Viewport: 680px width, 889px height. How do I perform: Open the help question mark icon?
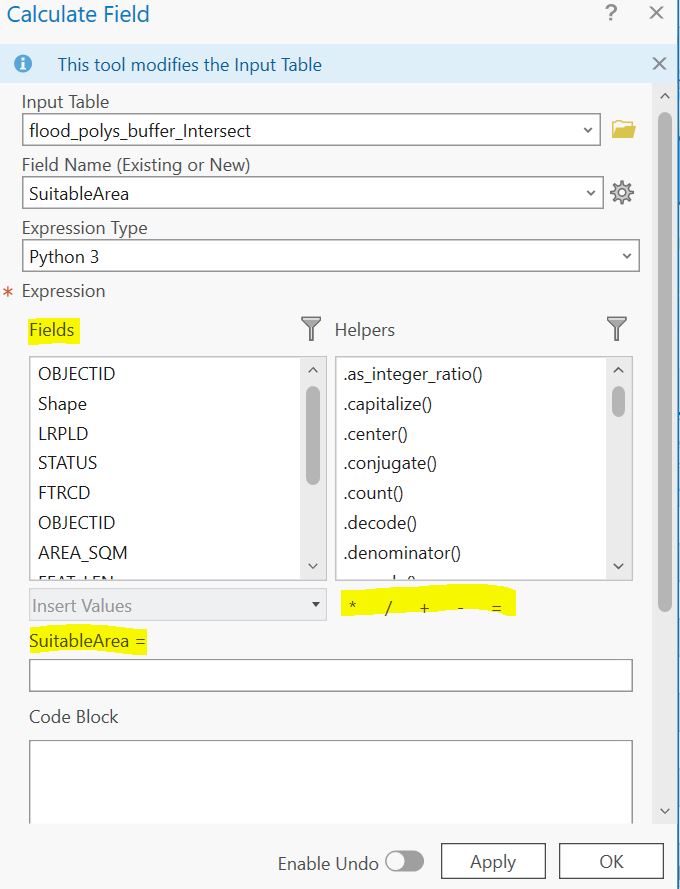pyautogui.click(x=610, y=14)
